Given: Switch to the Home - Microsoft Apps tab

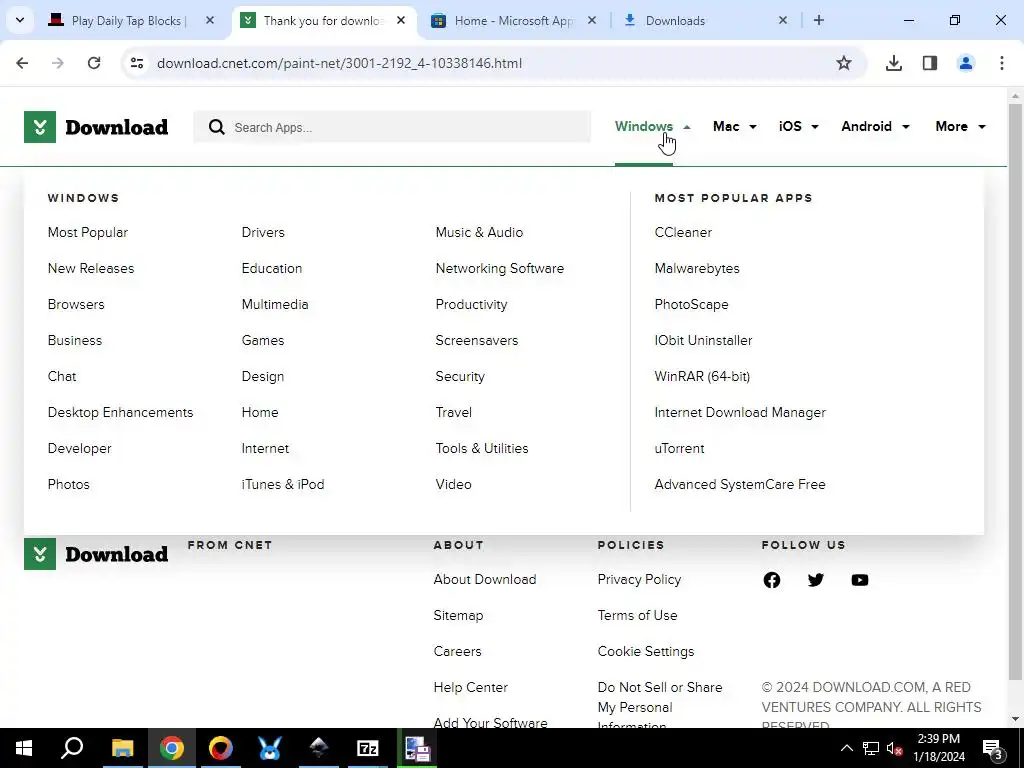Looking at the screenshot, I should (513, 20).
